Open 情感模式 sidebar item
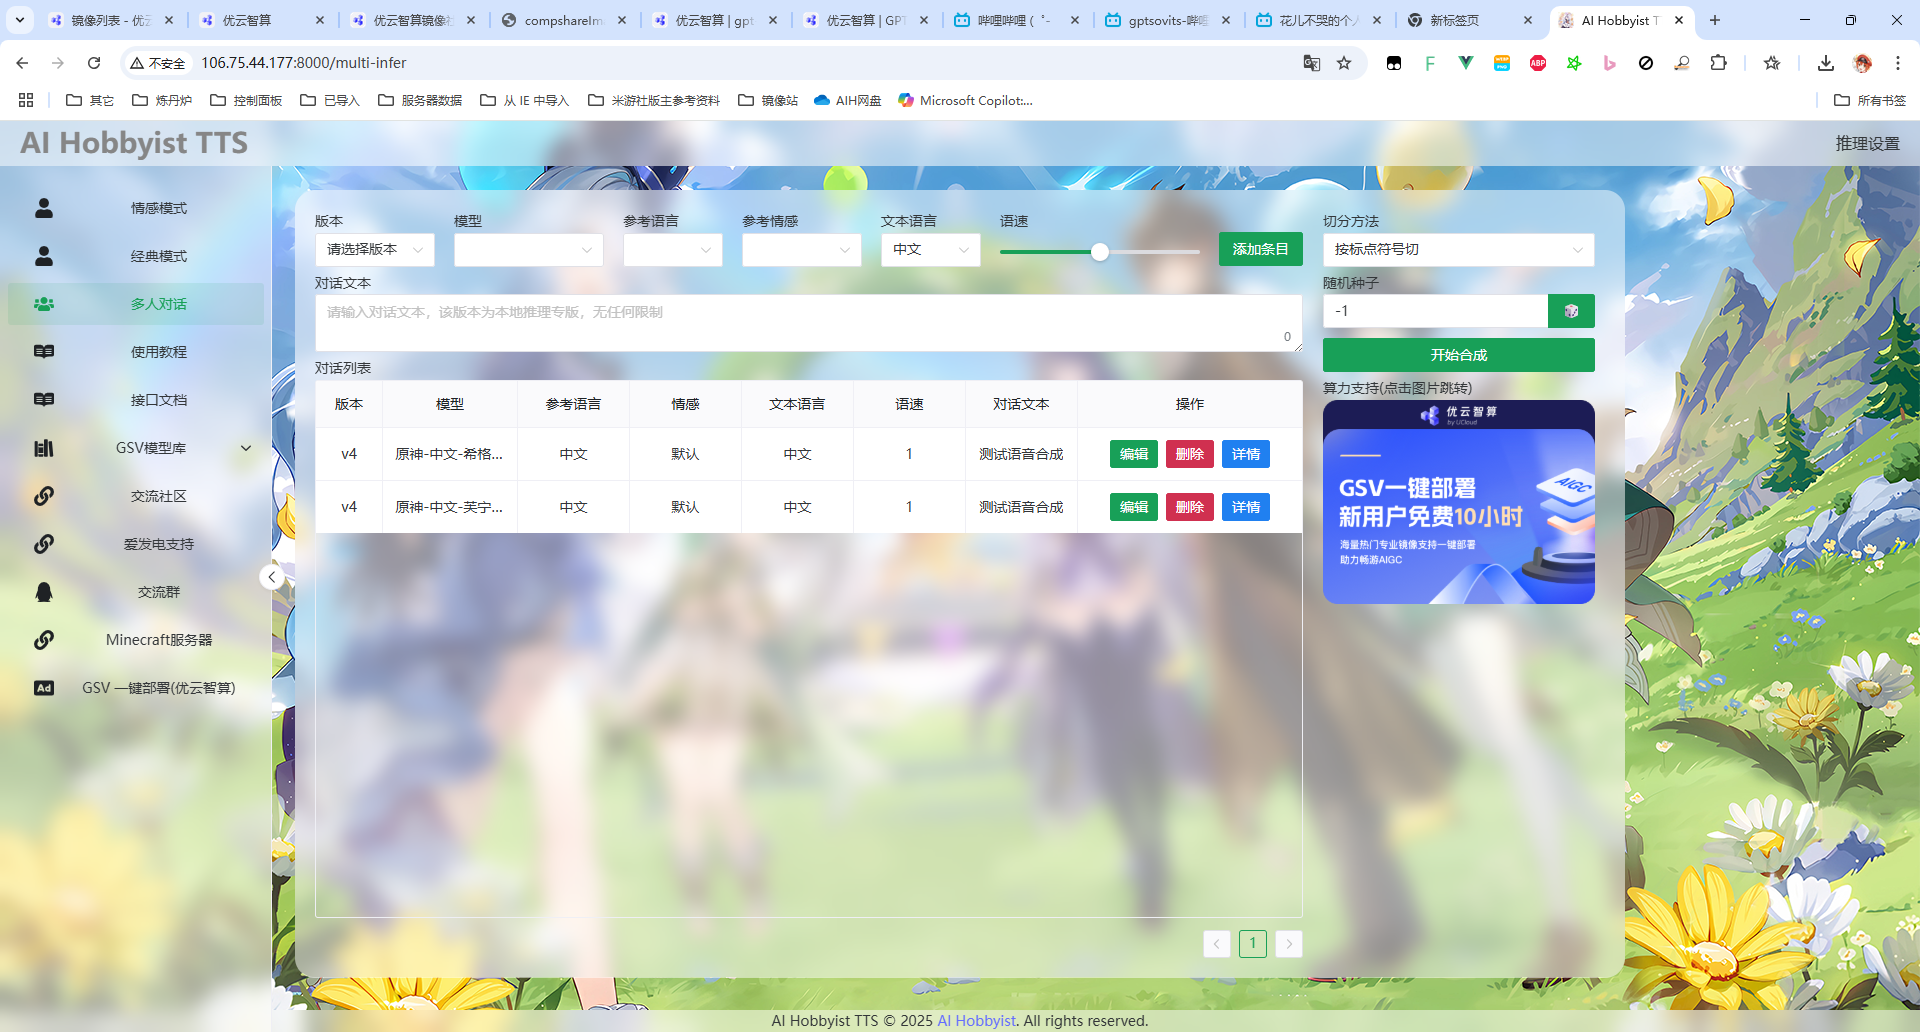This screenshot has width=1920, height=1032. [x=136, y=208]
